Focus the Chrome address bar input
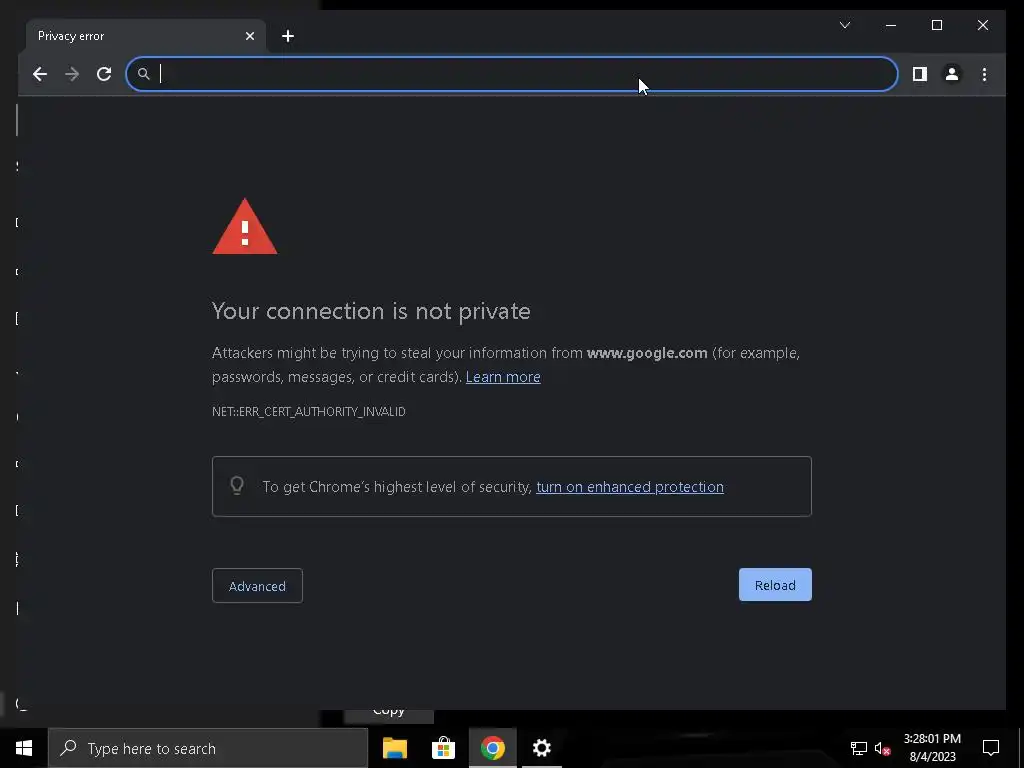The width and height of the screenshot is (1024, 768). click(511, 74)
